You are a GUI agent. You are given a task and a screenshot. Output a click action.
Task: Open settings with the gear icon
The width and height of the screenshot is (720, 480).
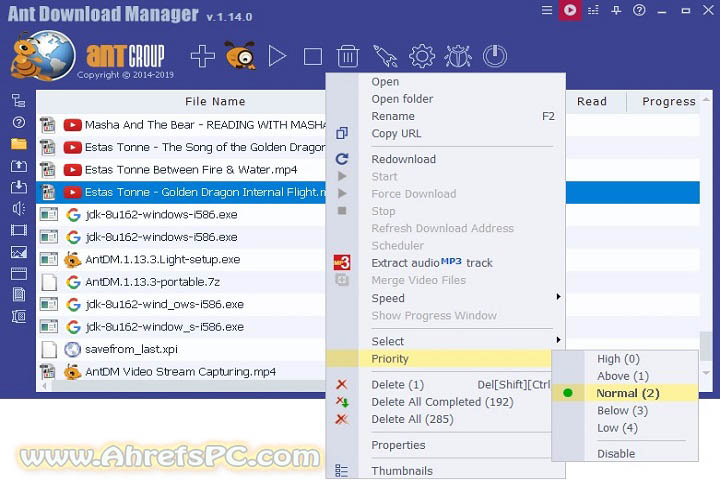tap(422, 56)
